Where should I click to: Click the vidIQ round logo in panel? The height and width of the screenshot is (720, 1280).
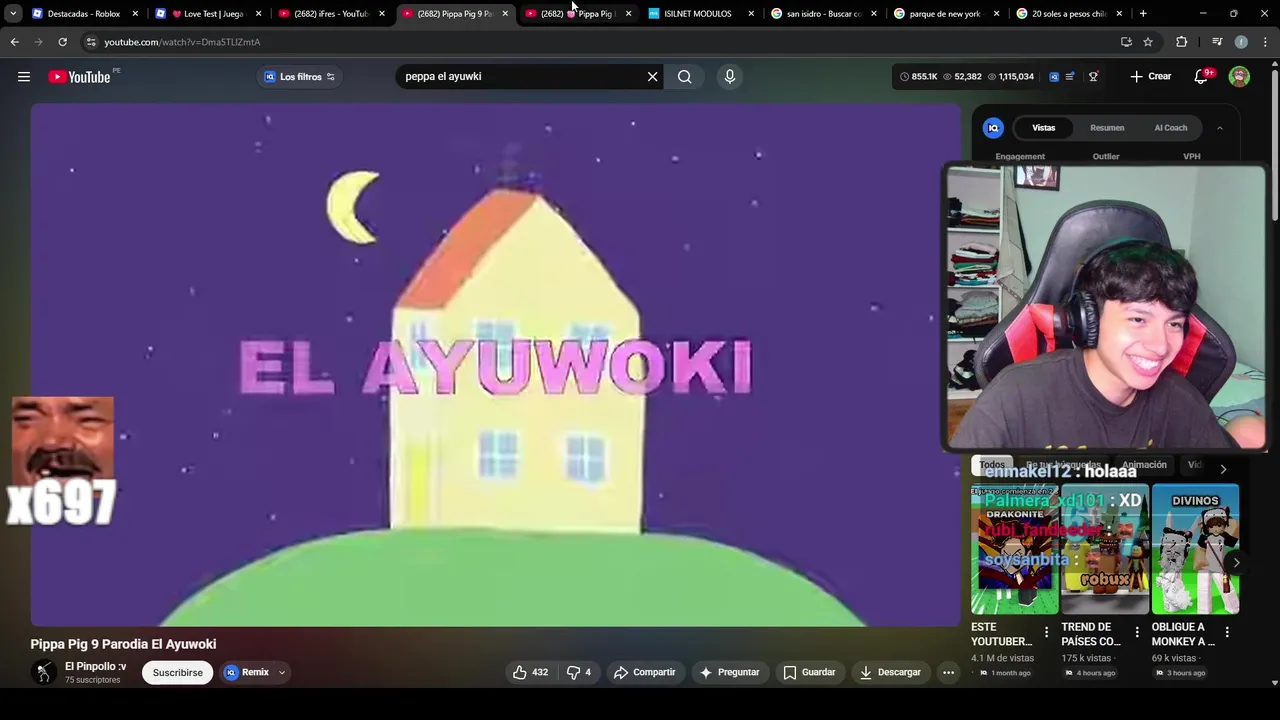coord(993,128)
